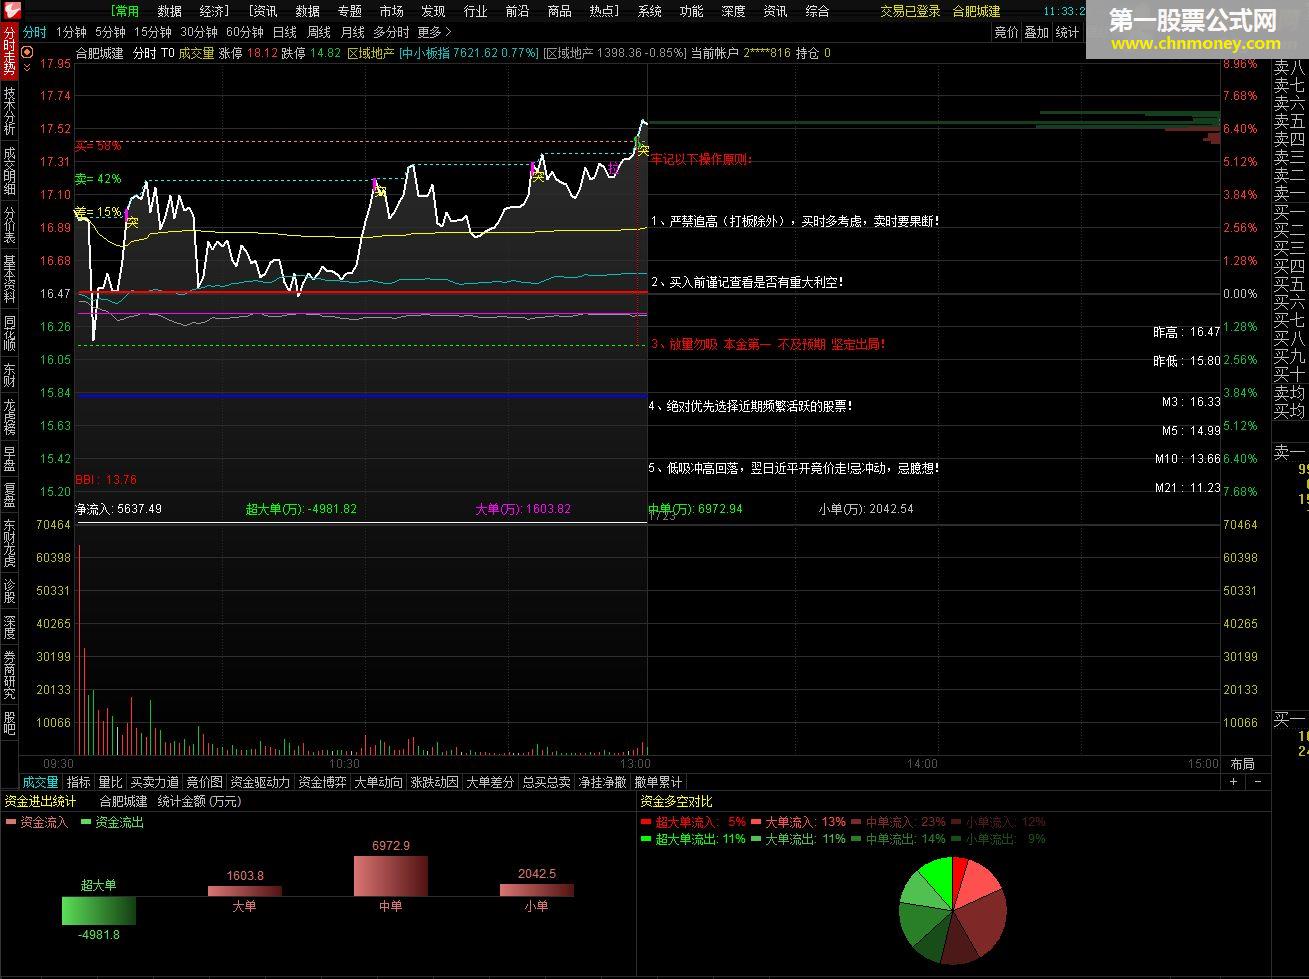Image resolution: width=1309 pixels, height=979 pixels.
Task: Click the plus button at chart bottom right
Action: click(1234, 782)
